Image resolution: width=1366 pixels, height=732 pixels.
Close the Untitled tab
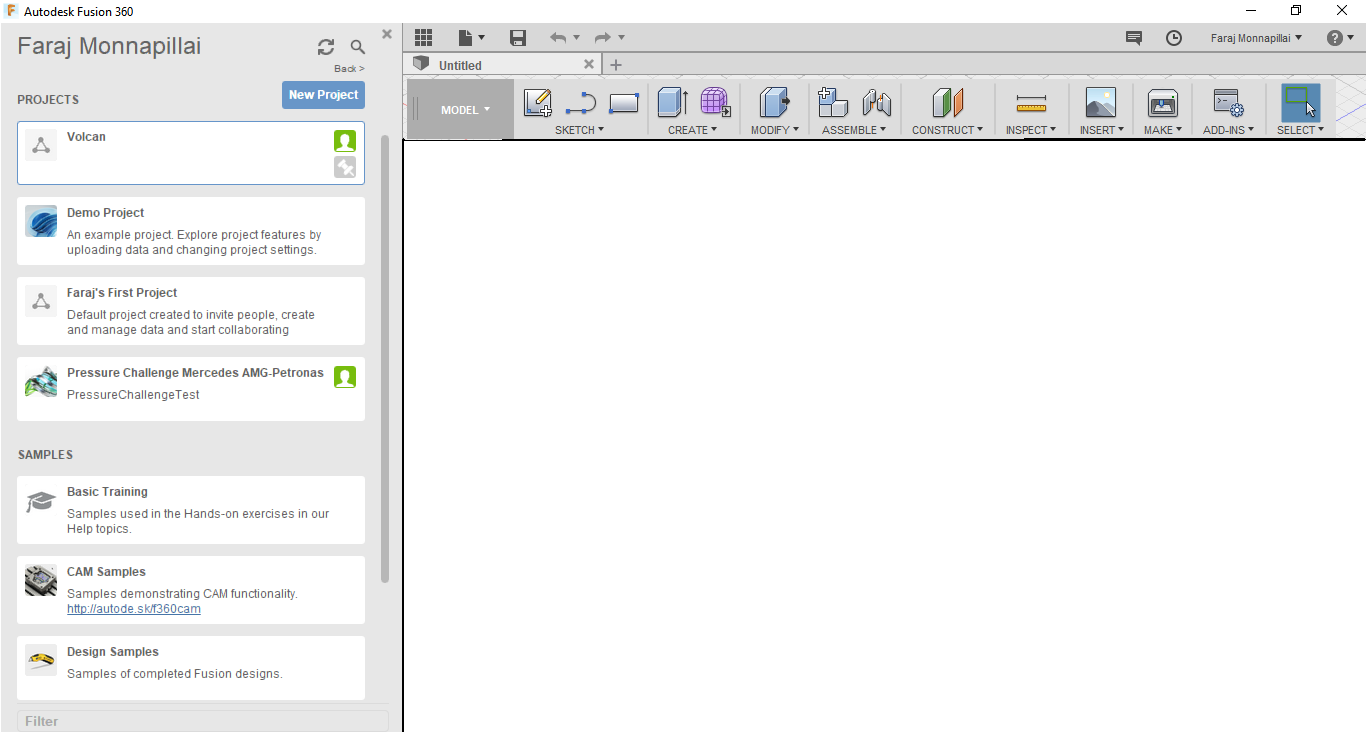(589, 65)
